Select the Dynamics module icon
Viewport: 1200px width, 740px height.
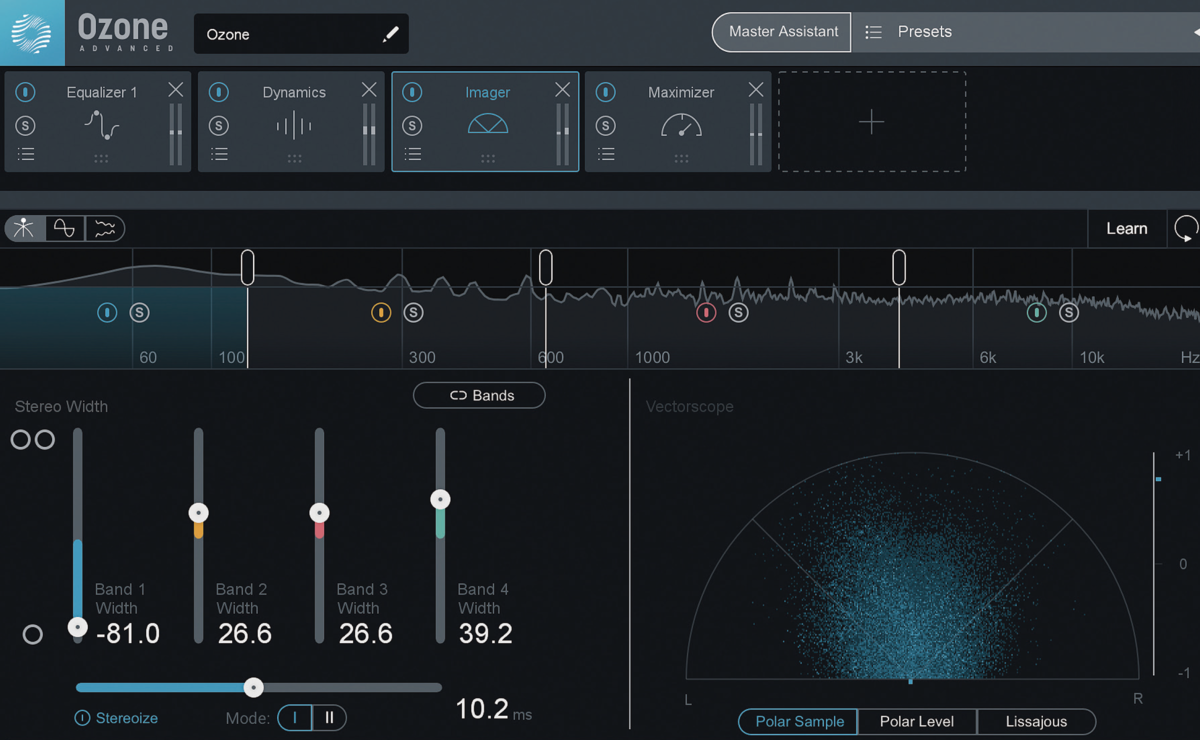[294, 126]
